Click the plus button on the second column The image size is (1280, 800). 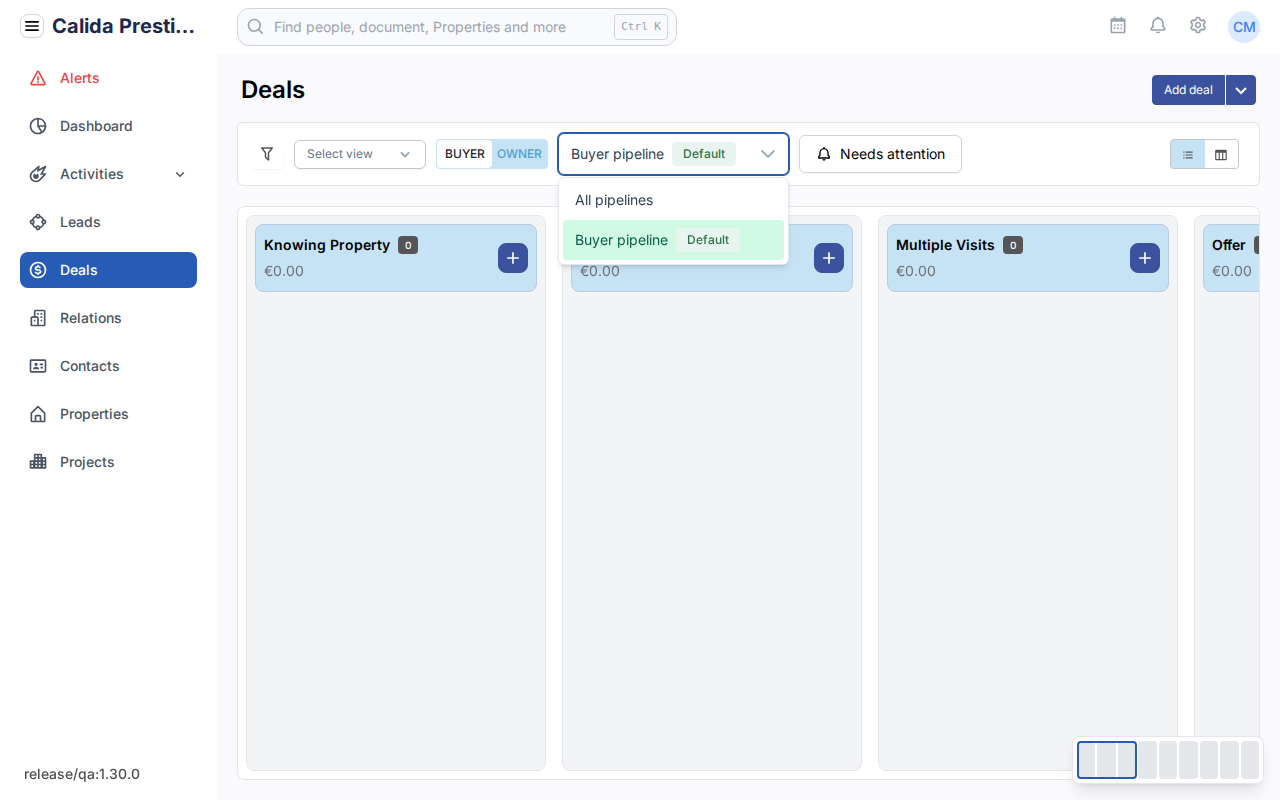coord(829,258)
